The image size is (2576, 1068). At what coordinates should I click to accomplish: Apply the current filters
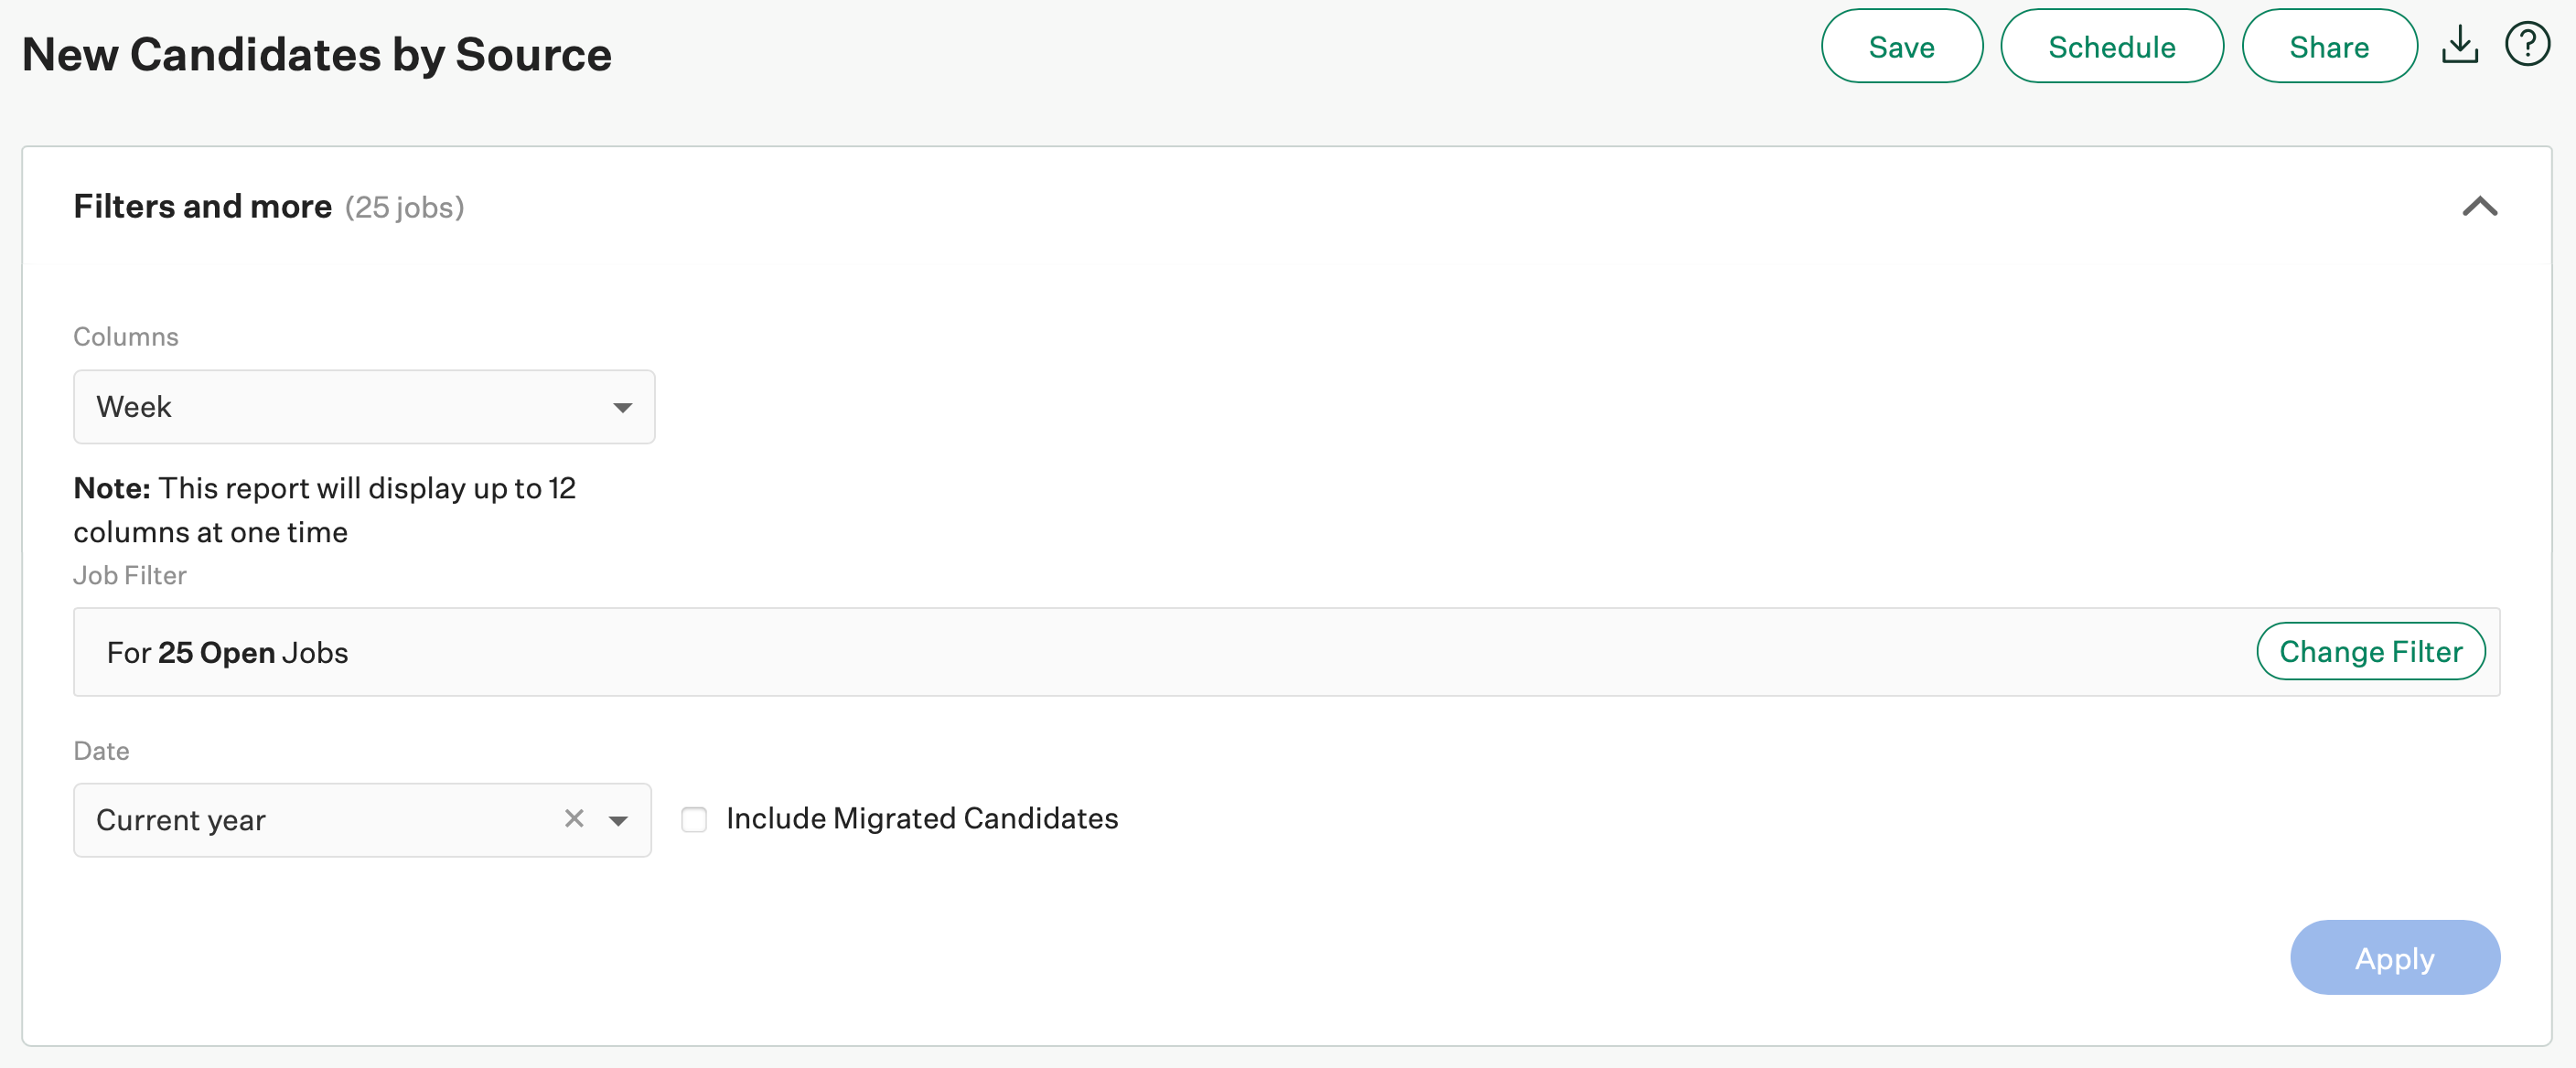pos(2394,957)
